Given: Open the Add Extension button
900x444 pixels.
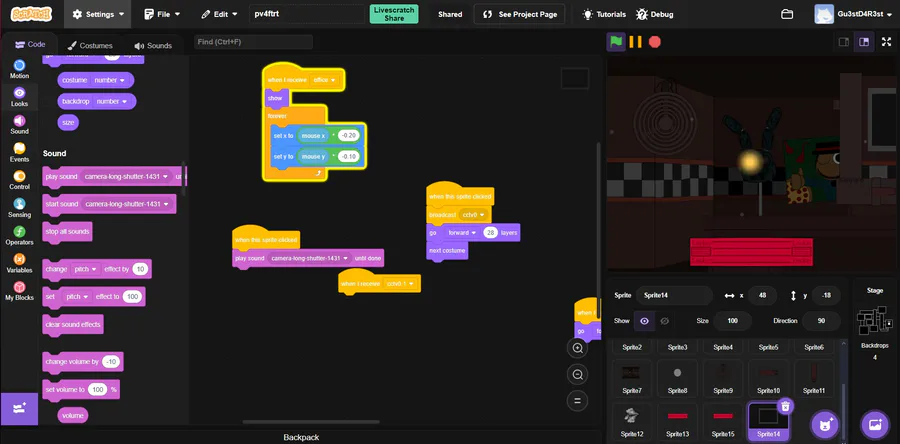Looking at the screenshot, I should (19, 408).
